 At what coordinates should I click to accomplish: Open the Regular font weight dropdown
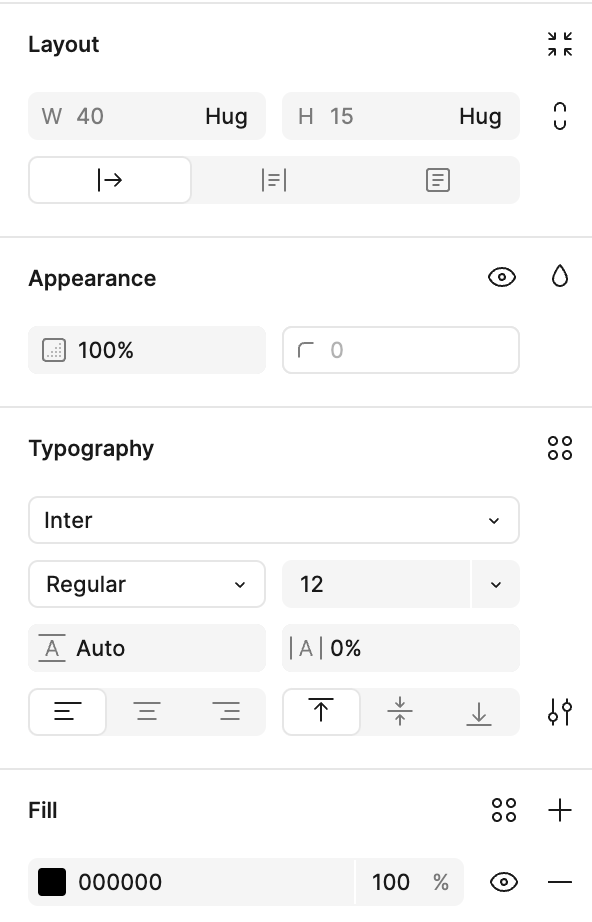147,584
